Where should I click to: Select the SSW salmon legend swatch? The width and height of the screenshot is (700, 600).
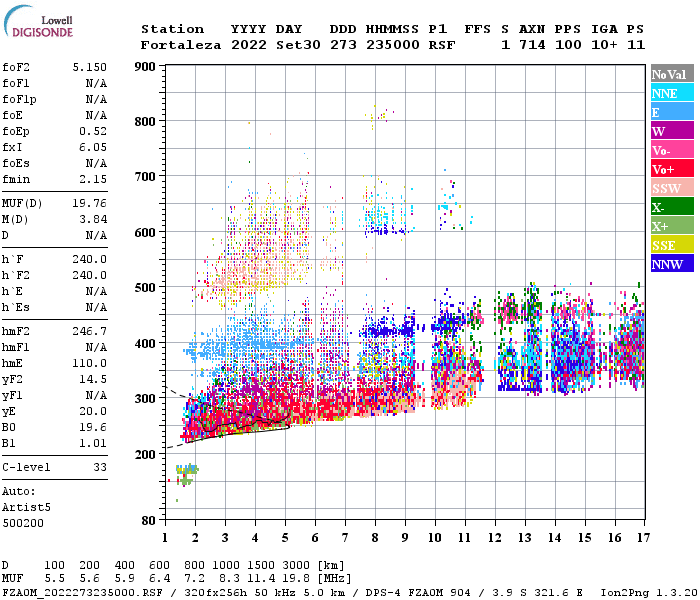pyautogui.click(x=672, y=188)
